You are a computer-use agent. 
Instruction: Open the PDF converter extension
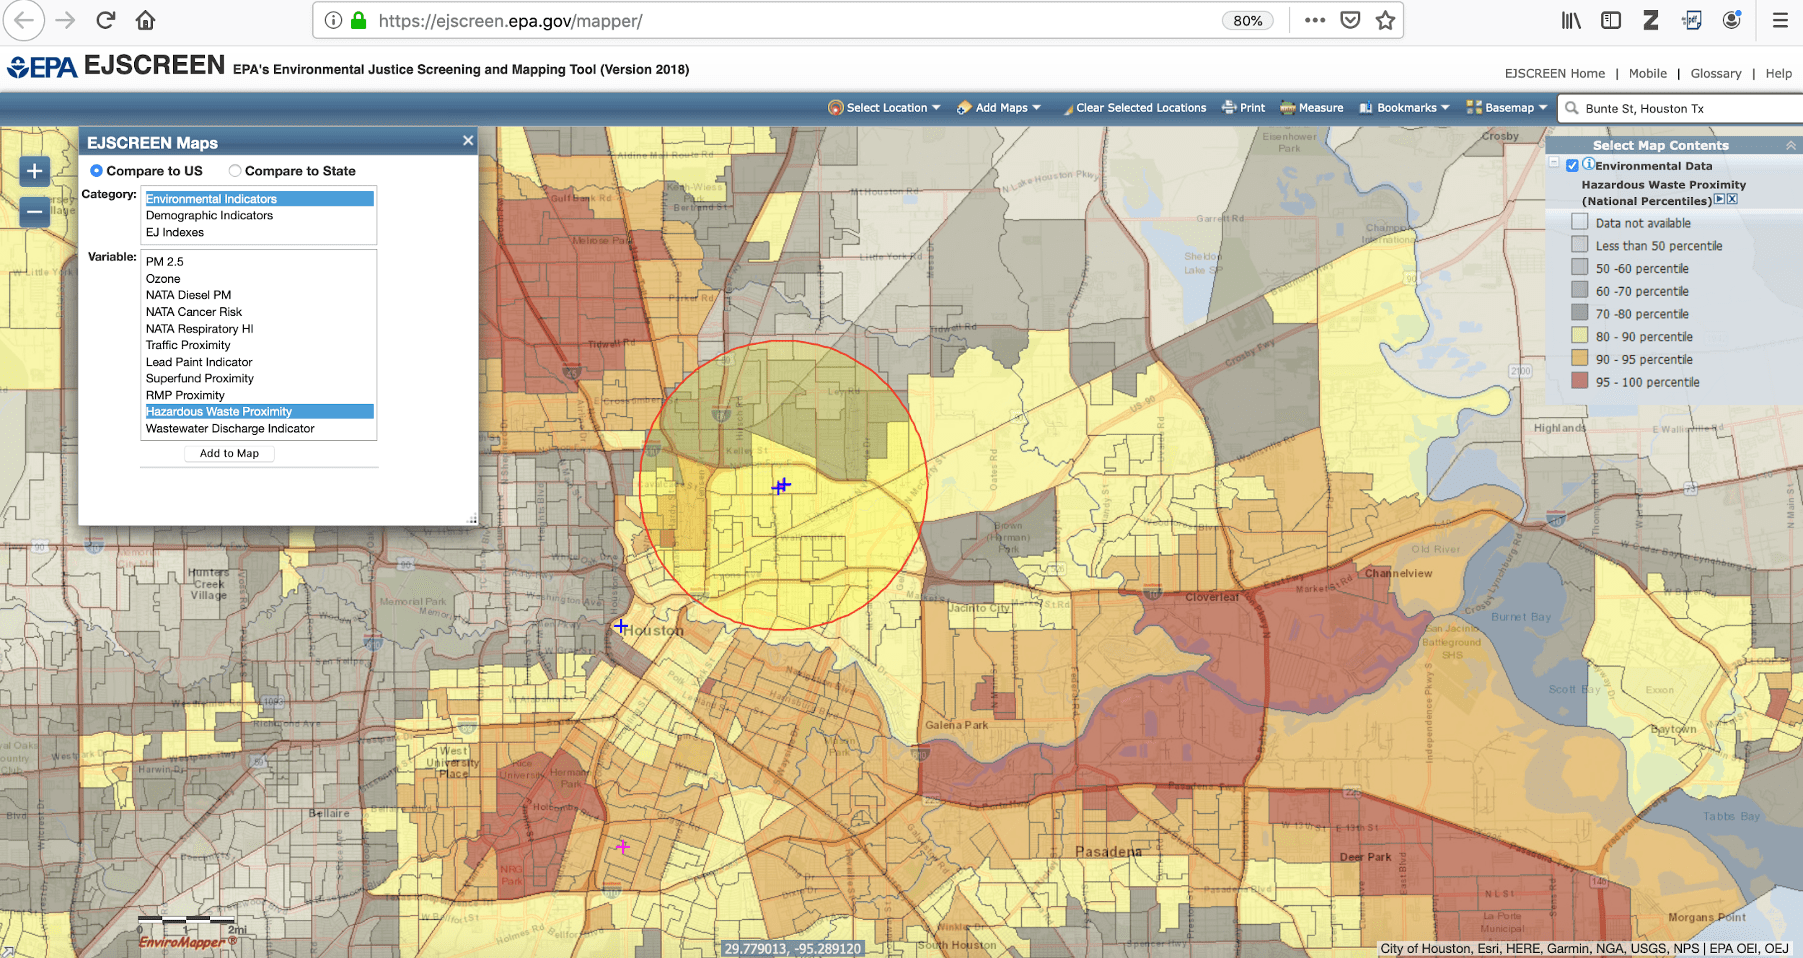click(x=1691, y=20)
